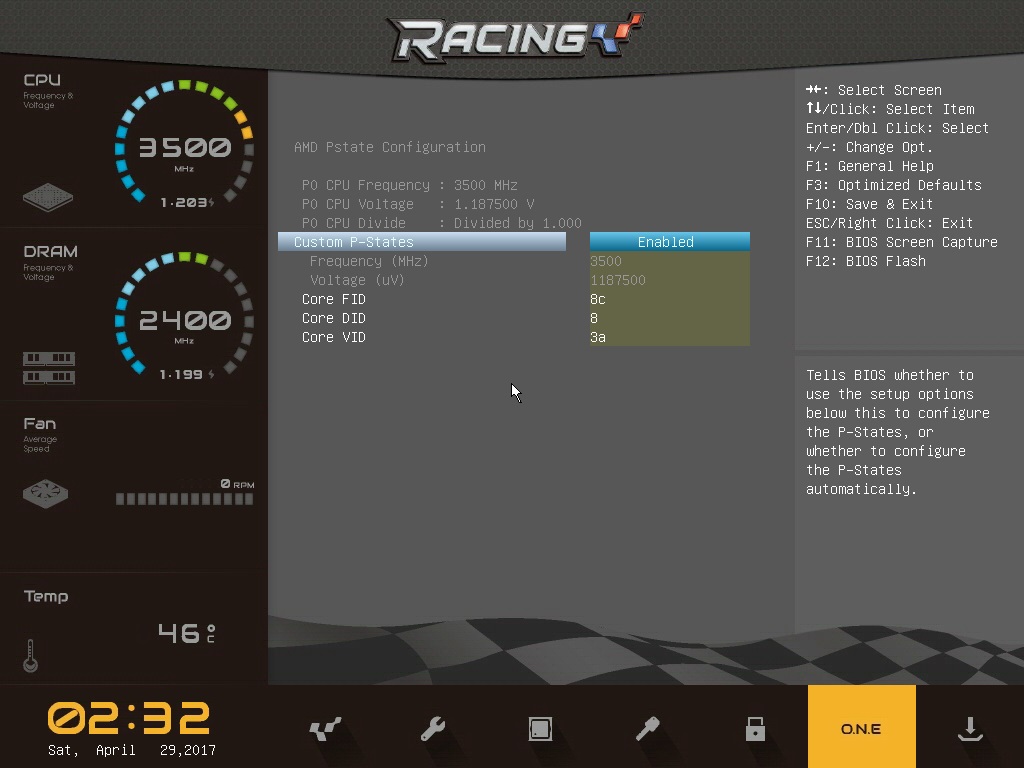Click the CPU chip icon
The width and height of the screenshot is (1024, 768).
coord(48,197)
